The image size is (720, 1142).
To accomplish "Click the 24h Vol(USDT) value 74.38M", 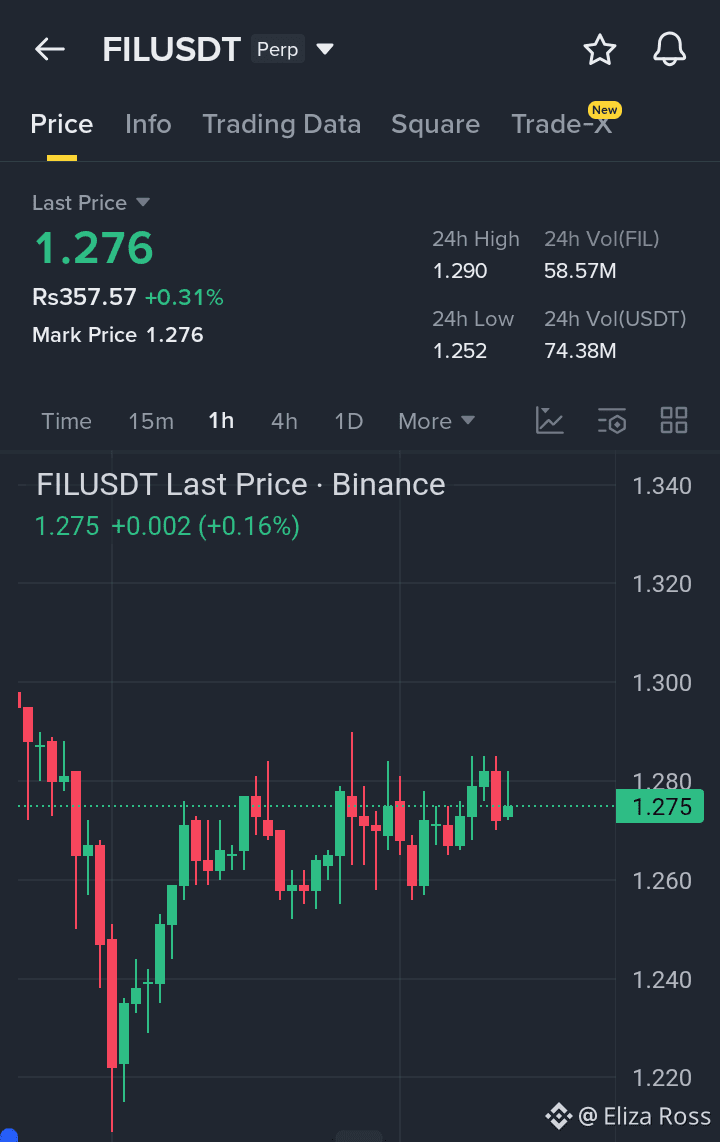I will click(580, 351).
